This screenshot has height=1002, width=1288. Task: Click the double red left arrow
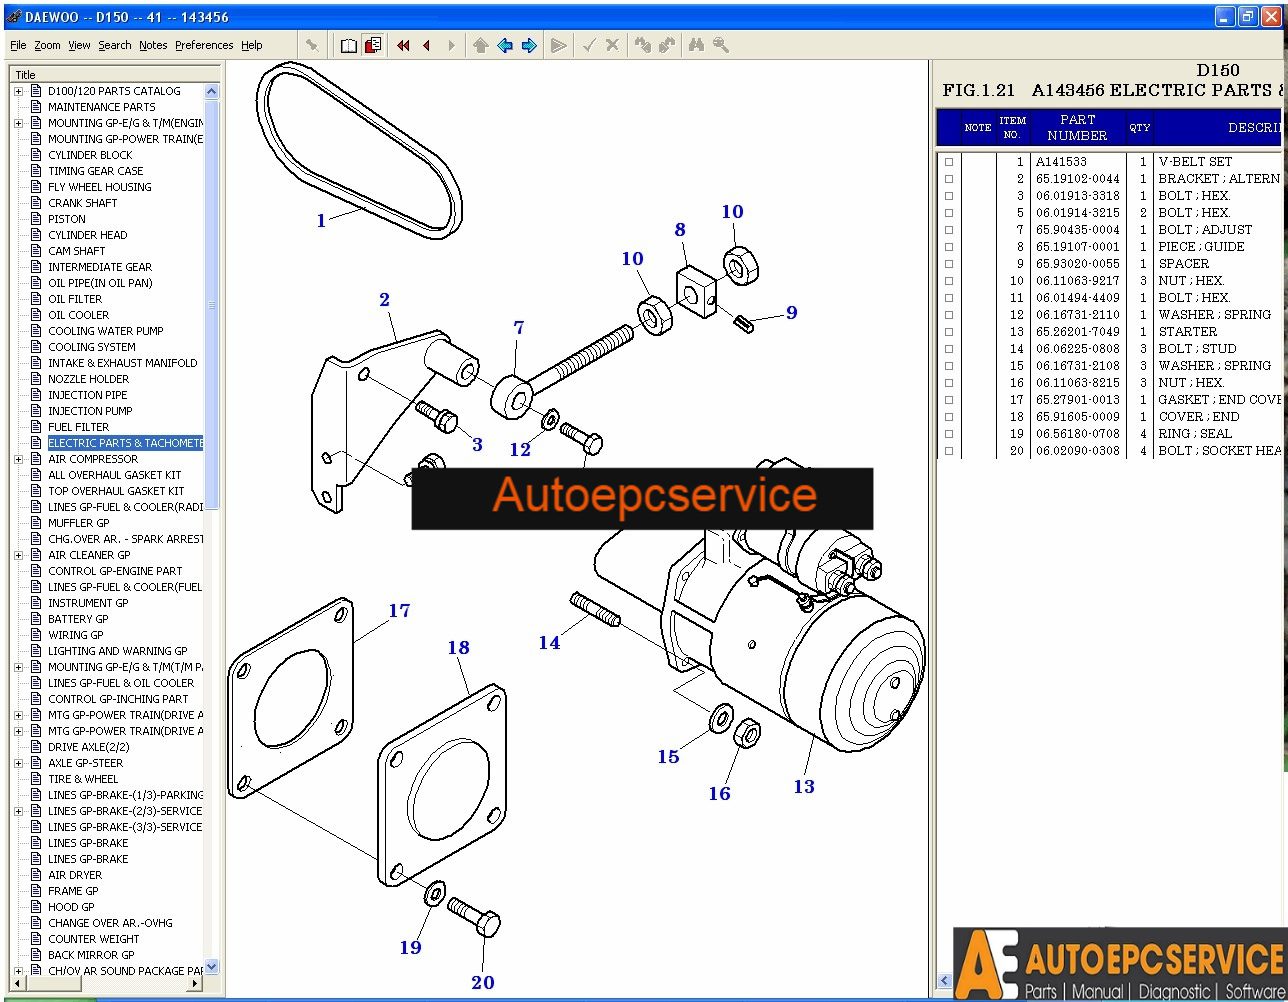[x=403, y=45]
